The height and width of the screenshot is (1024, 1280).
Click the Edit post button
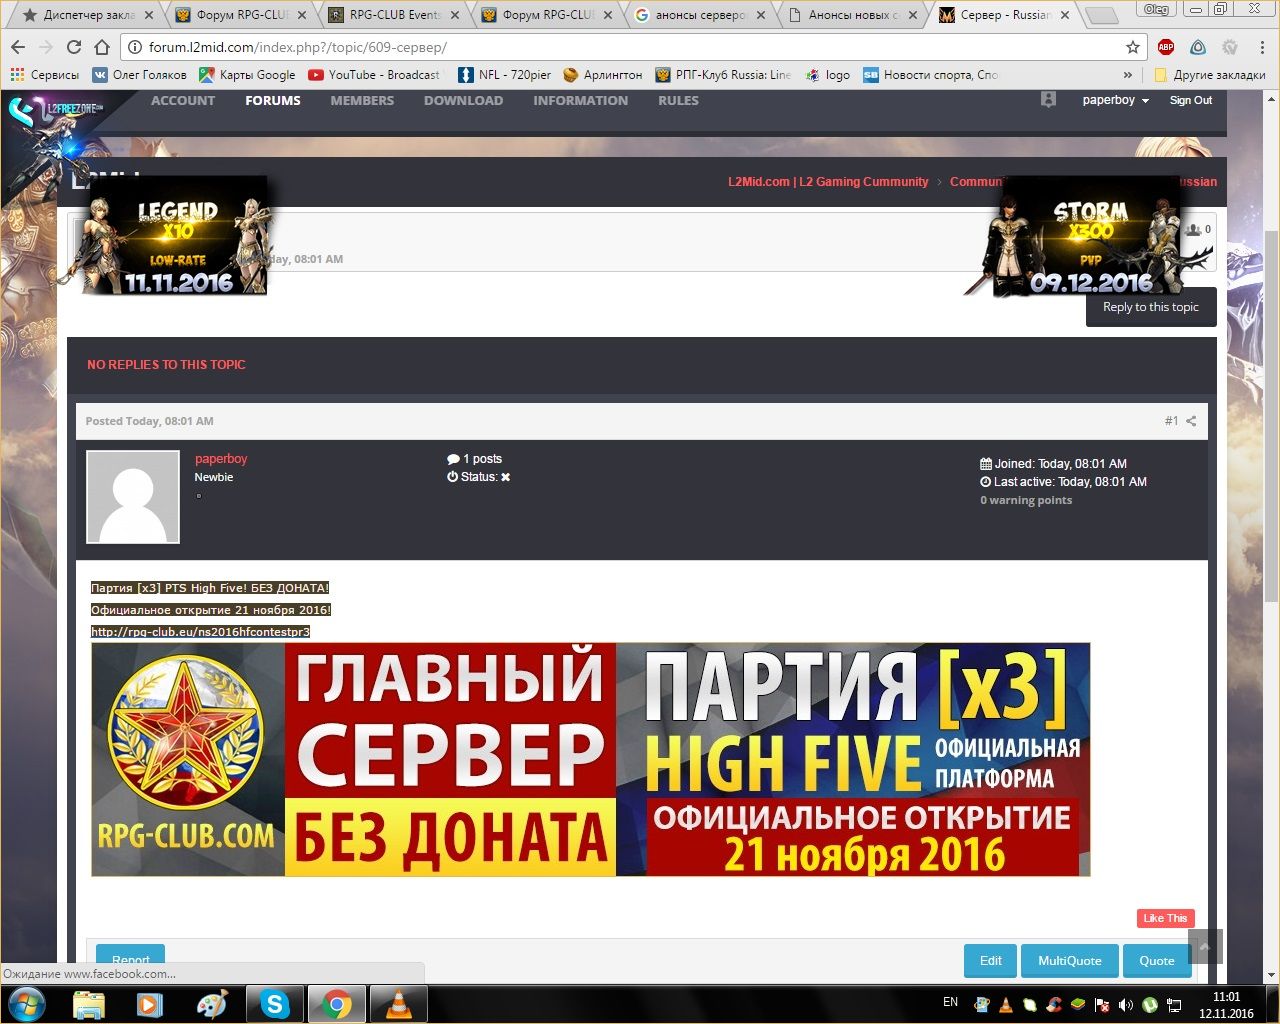[991, 960]
